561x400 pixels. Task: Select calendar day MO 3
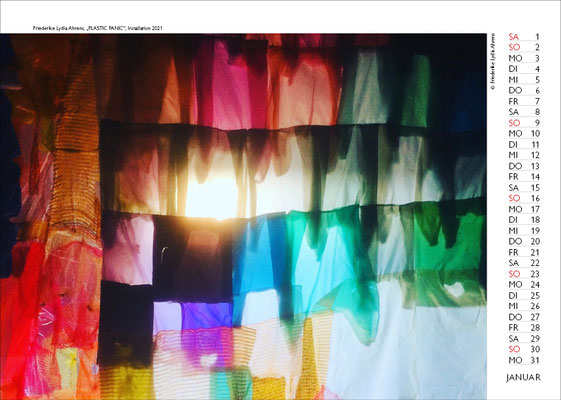click(524, 58)
